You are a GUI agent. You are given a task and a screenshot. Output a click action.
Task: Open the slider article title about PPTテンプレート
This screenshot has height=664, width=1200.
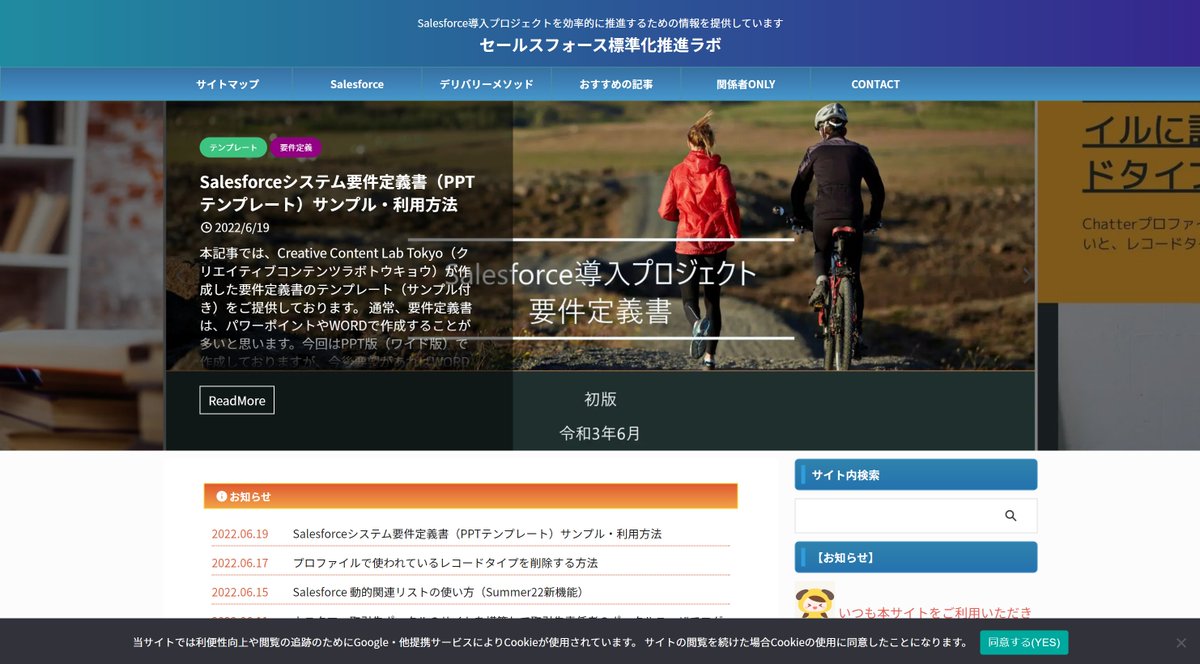point(337,193)
